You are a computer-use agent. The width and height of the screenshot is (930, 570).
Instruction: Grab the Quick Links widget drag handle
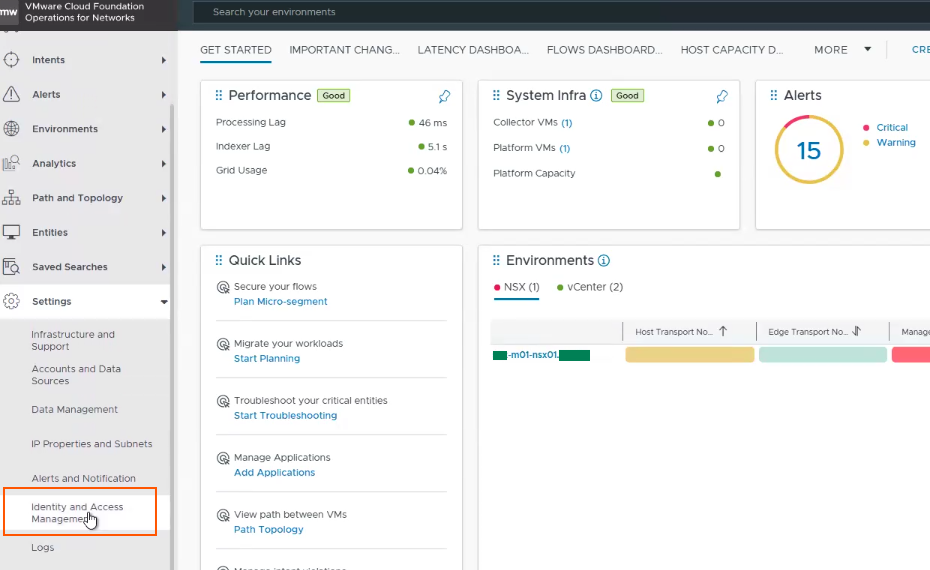point(219,260)
